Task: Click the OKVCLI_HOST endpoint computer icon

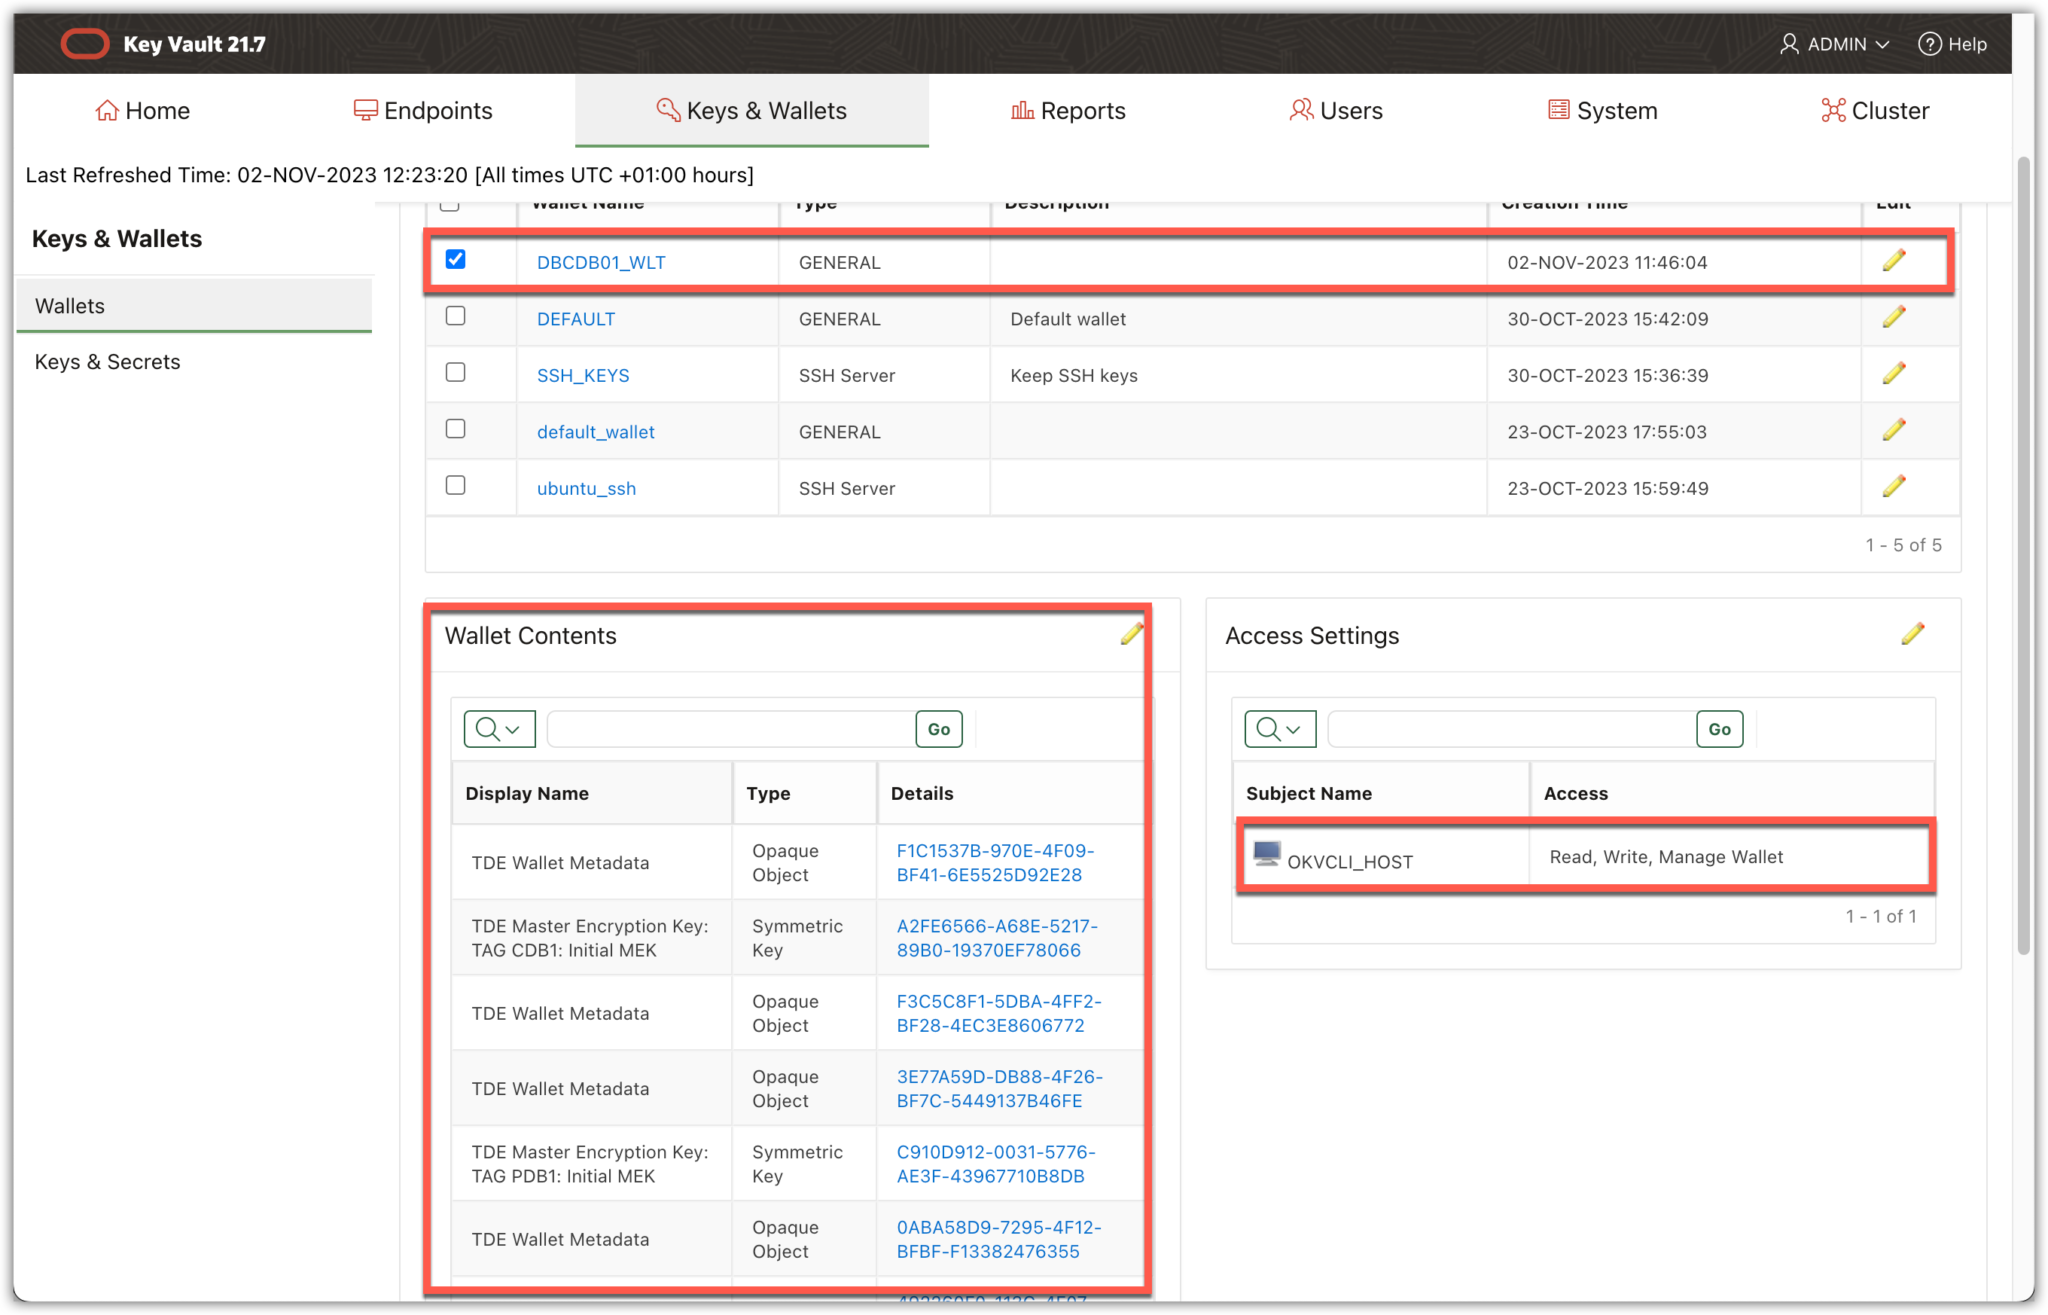Action: pyautogui.click(x=1266, y=853)
